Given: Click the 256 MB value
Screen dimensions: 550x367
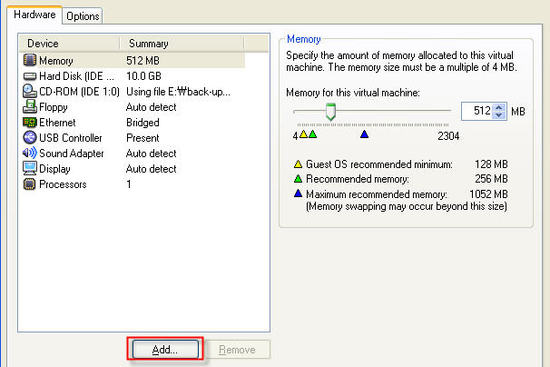Looking at the screenshot, I should pos(491,179).
